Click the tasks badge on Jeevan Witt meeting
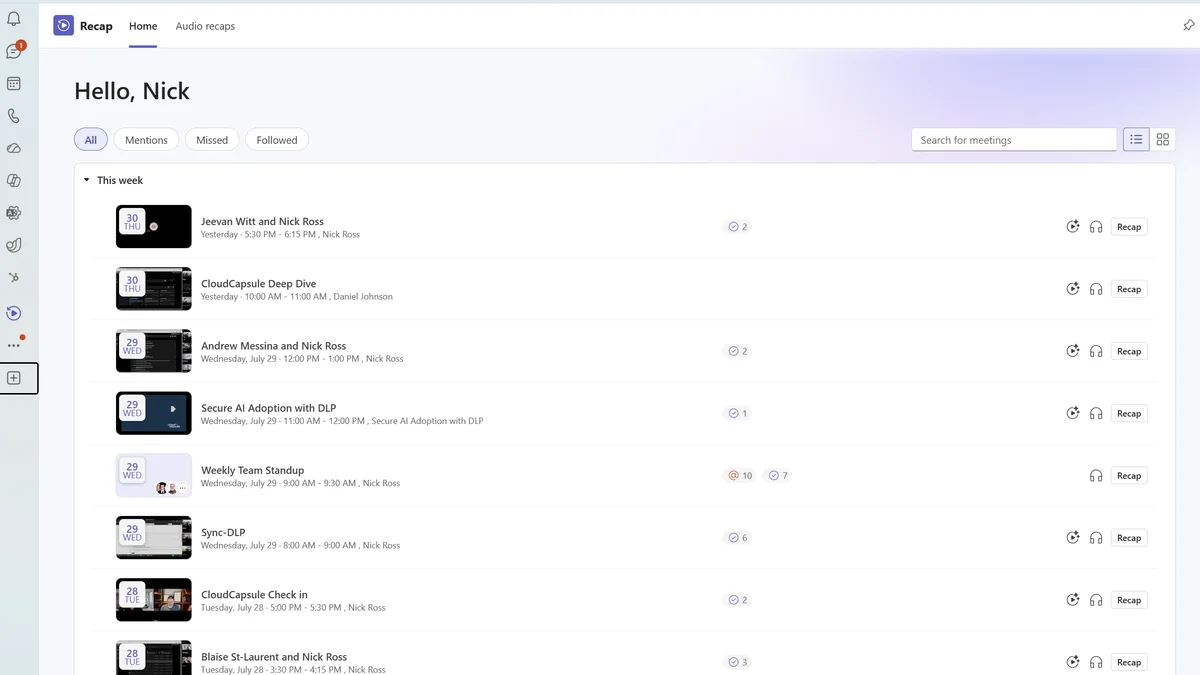This screenshot has height=675, width=1200. 738,227
